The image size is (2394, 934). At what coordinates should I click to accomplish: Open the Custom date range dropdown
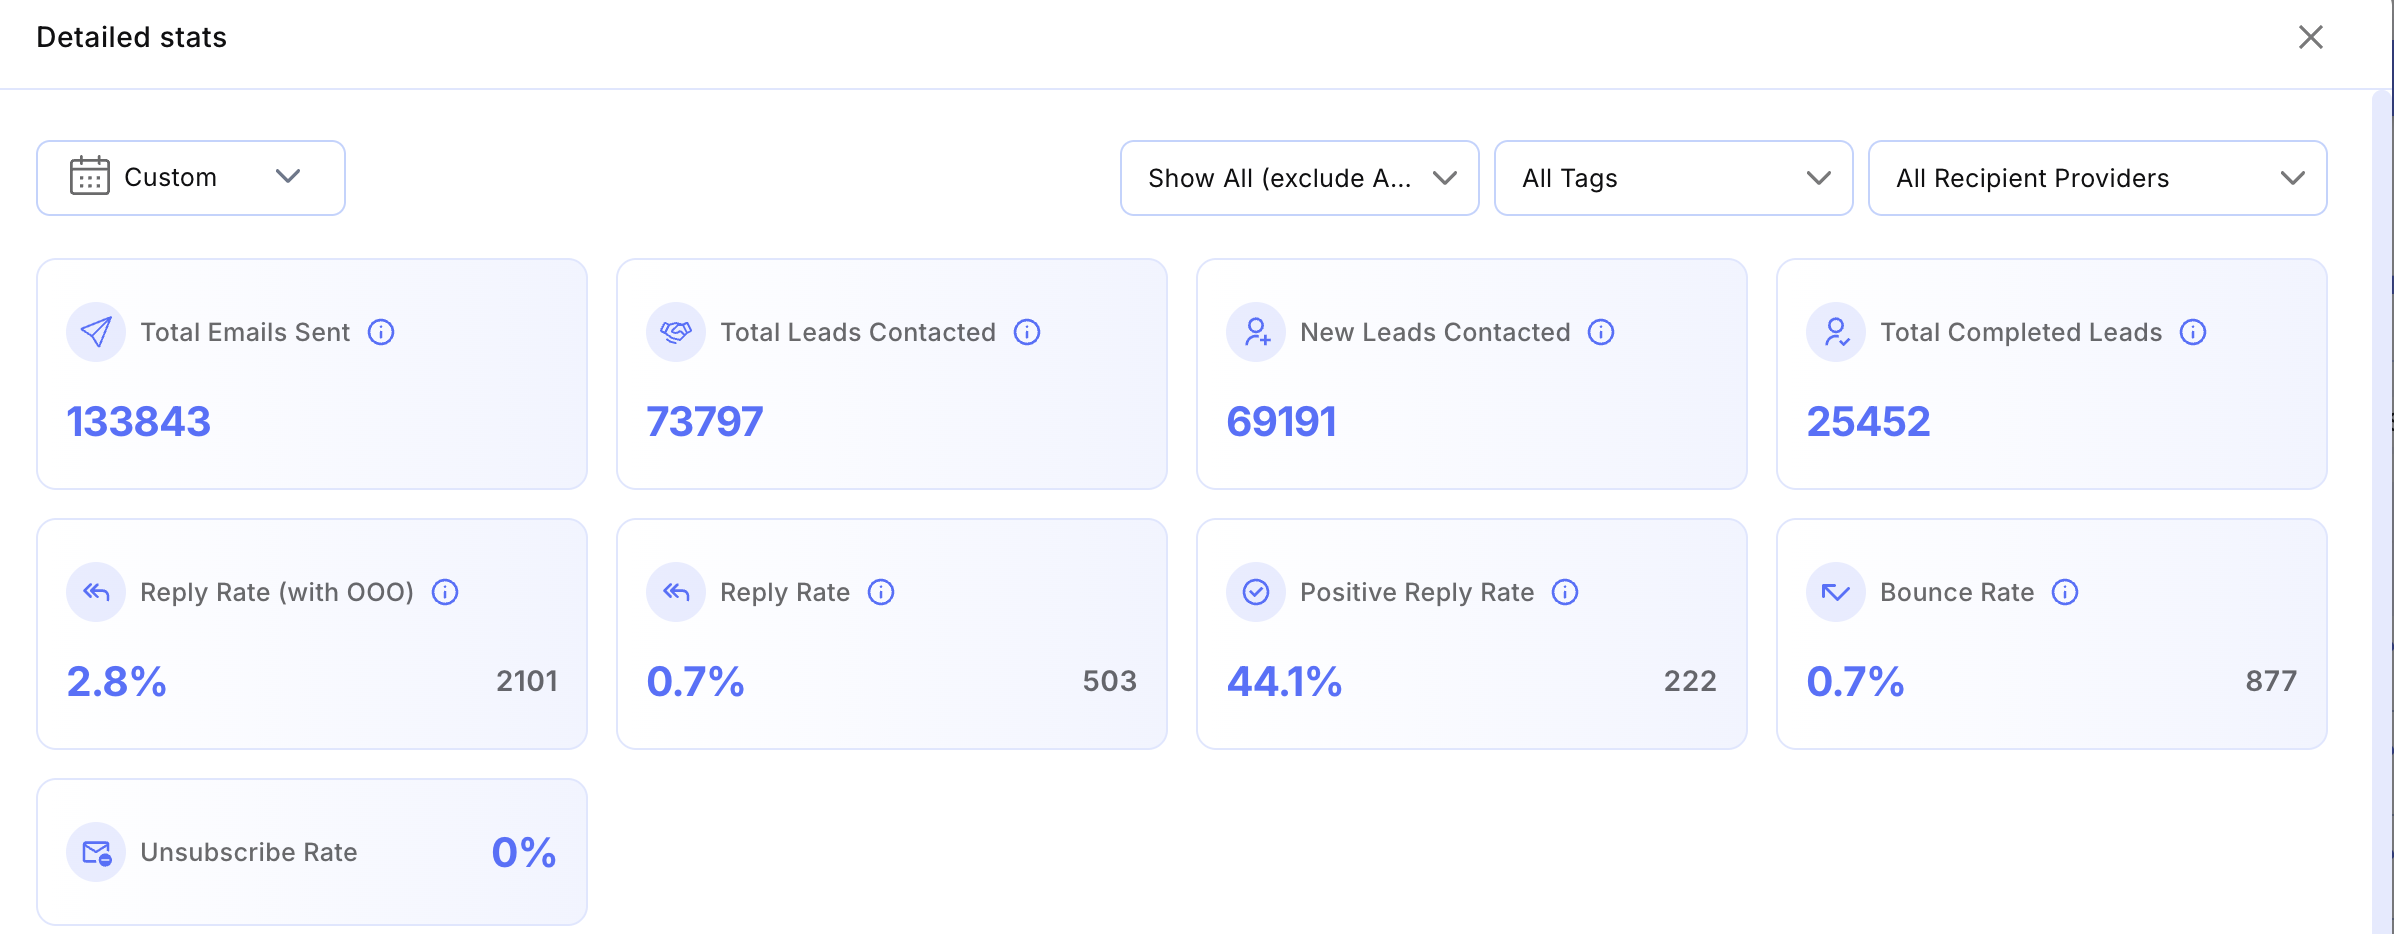coord(191,178)
